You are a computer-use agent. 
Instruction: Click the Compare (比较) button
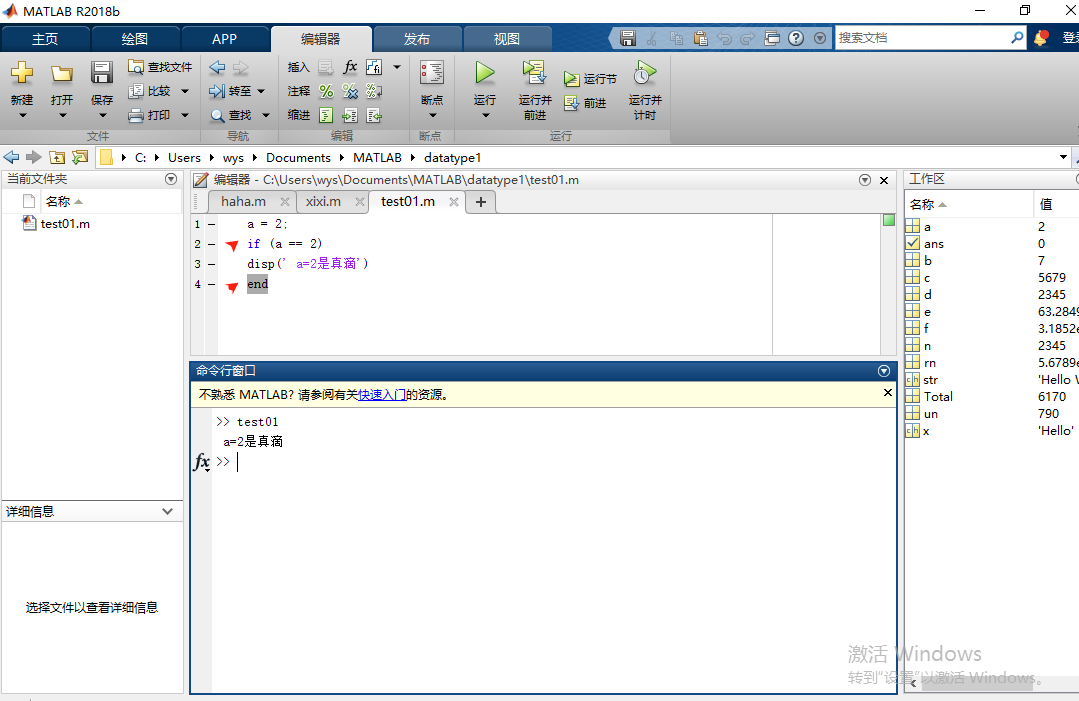(x=150, y=91)
